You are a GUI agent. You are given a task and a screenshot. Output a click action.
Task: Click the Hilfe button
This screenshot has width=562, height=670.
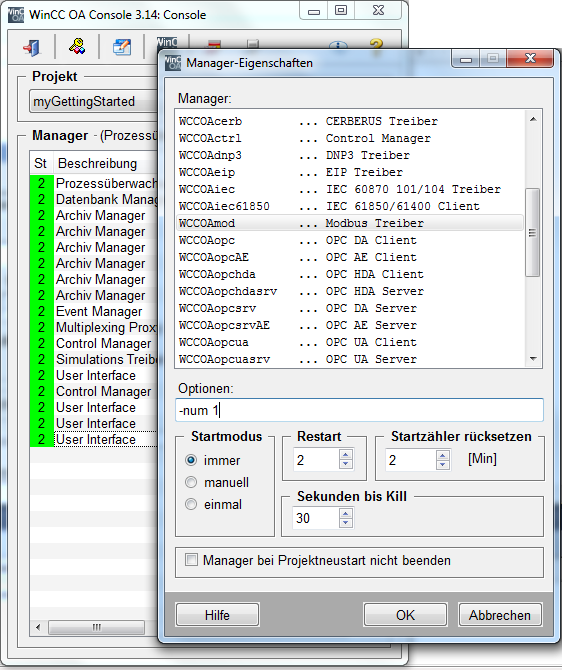coord(218,615)
